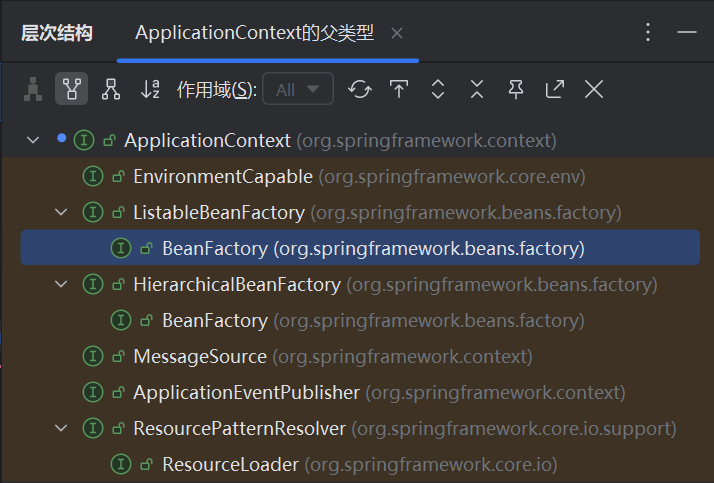
Task: Collapse the HierarchicalBeanFactory node
Action: tap(61, 284)
